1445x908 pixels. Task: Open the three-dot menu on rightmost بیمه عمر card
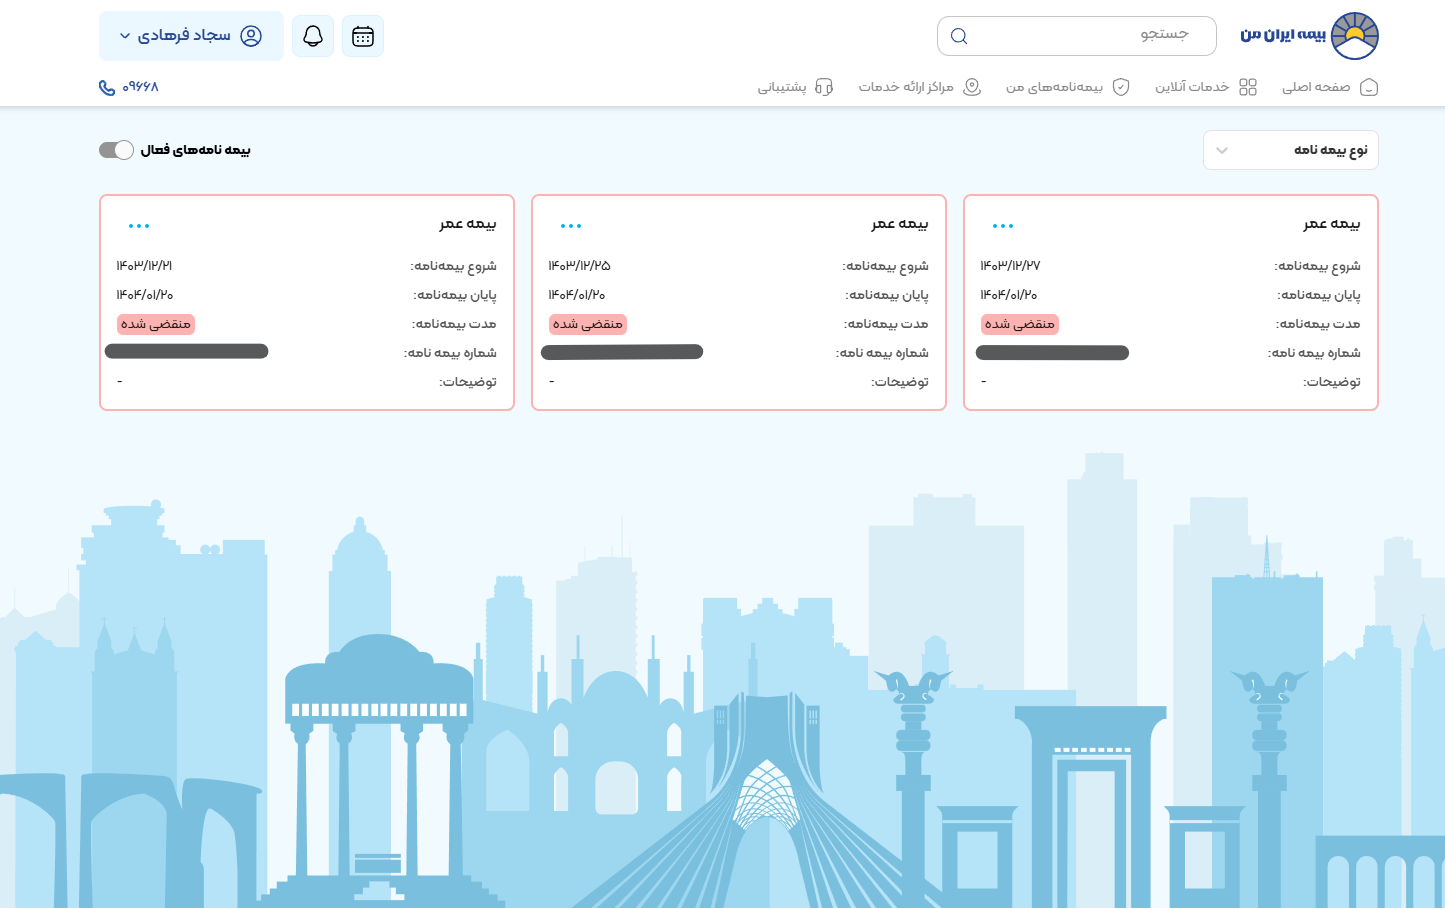1003,224
